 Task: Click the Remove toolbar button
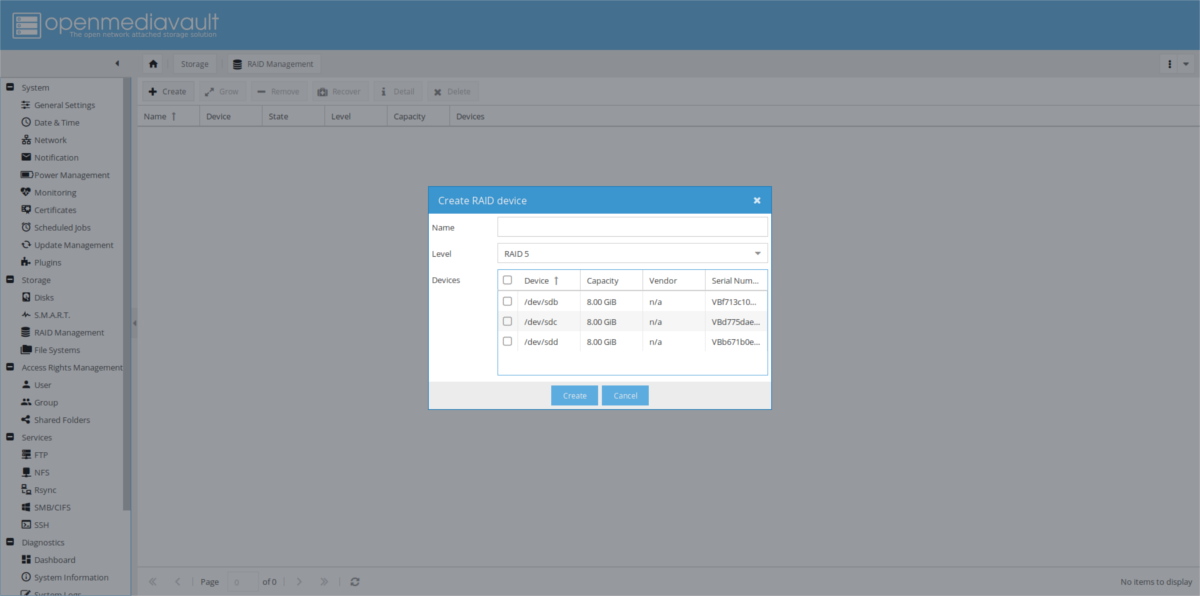(278, 91)
